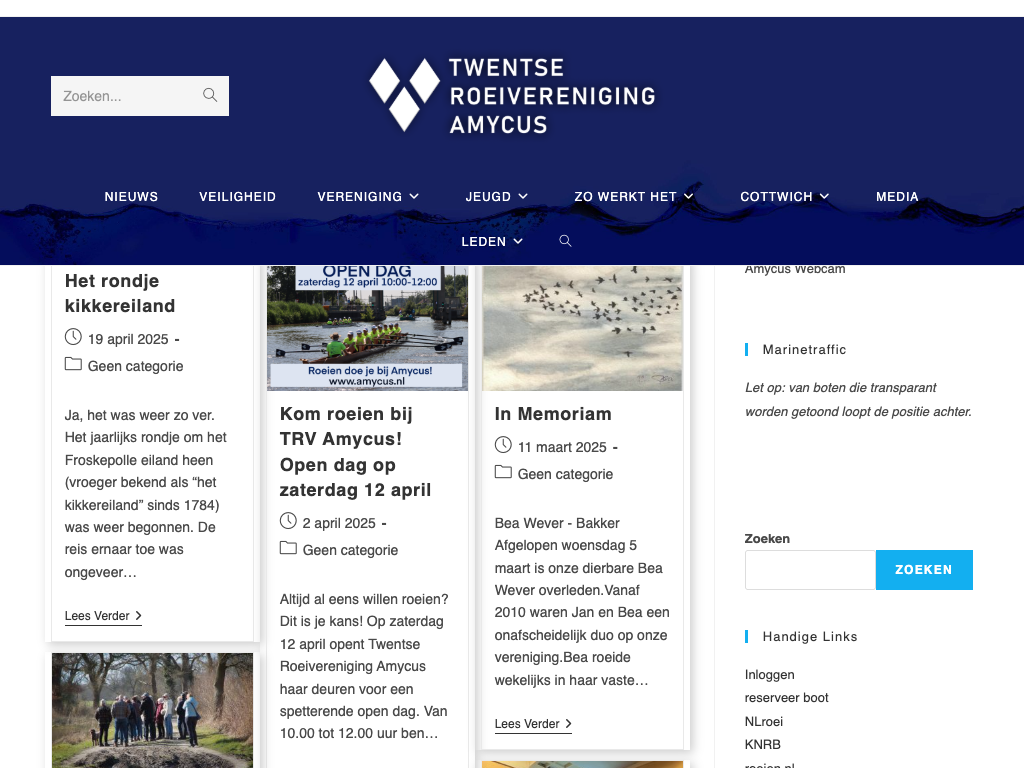Click folder icon under the In Memoriam date
The image size is (1024, 768).
tap(503, 473)
